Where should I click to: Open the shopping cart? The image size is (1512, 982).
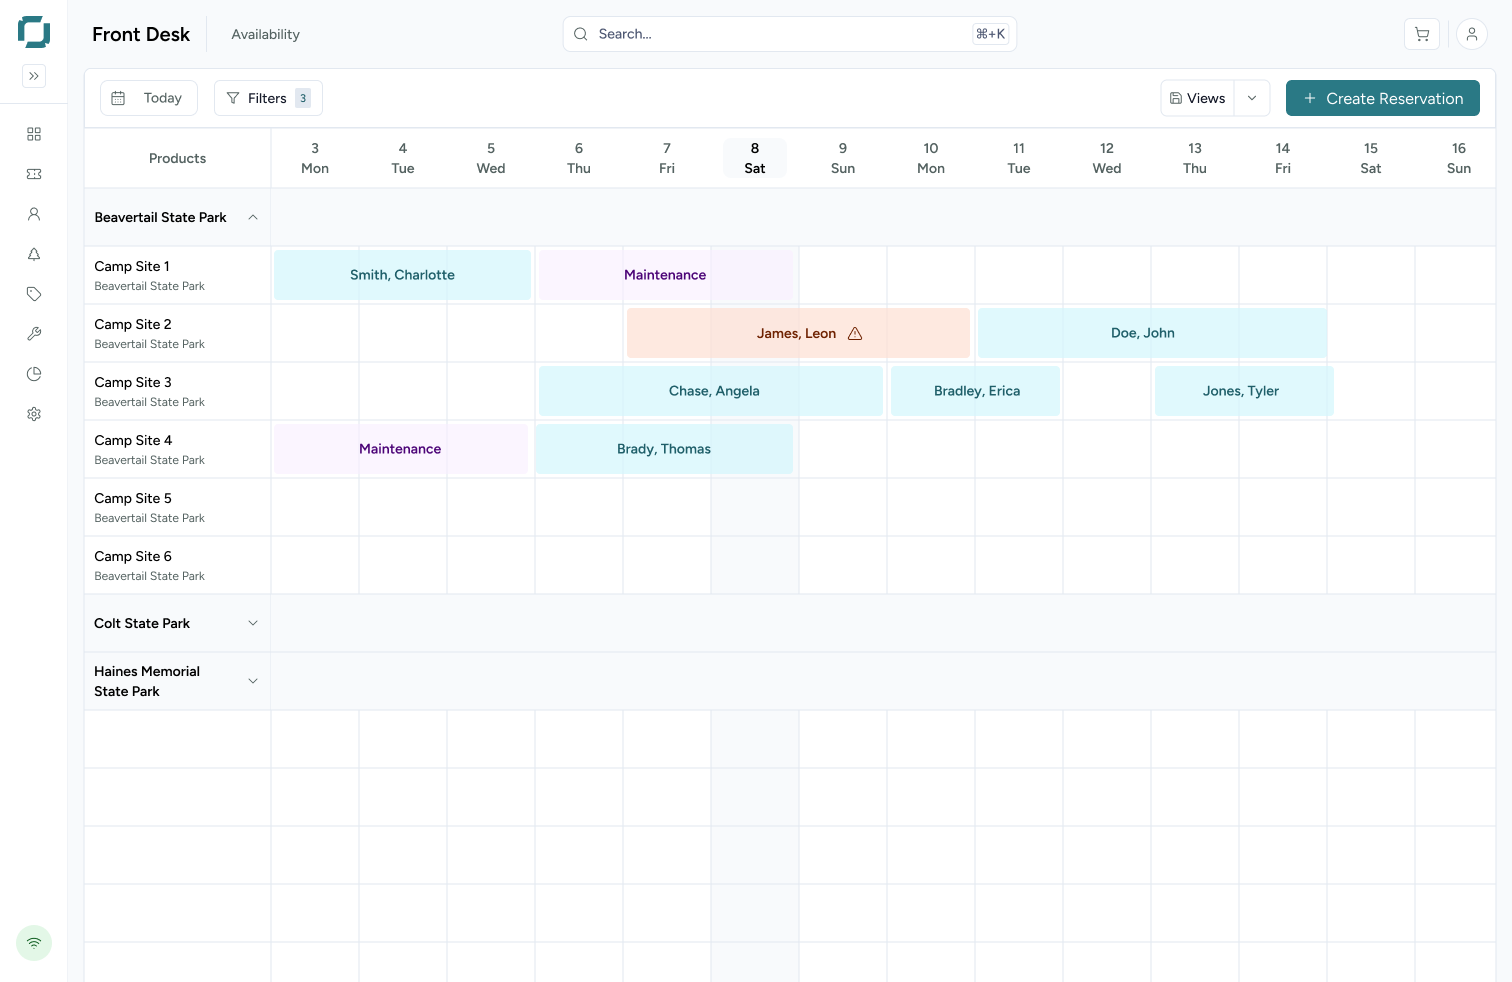pyautogui.click(x=1422, y=34)
